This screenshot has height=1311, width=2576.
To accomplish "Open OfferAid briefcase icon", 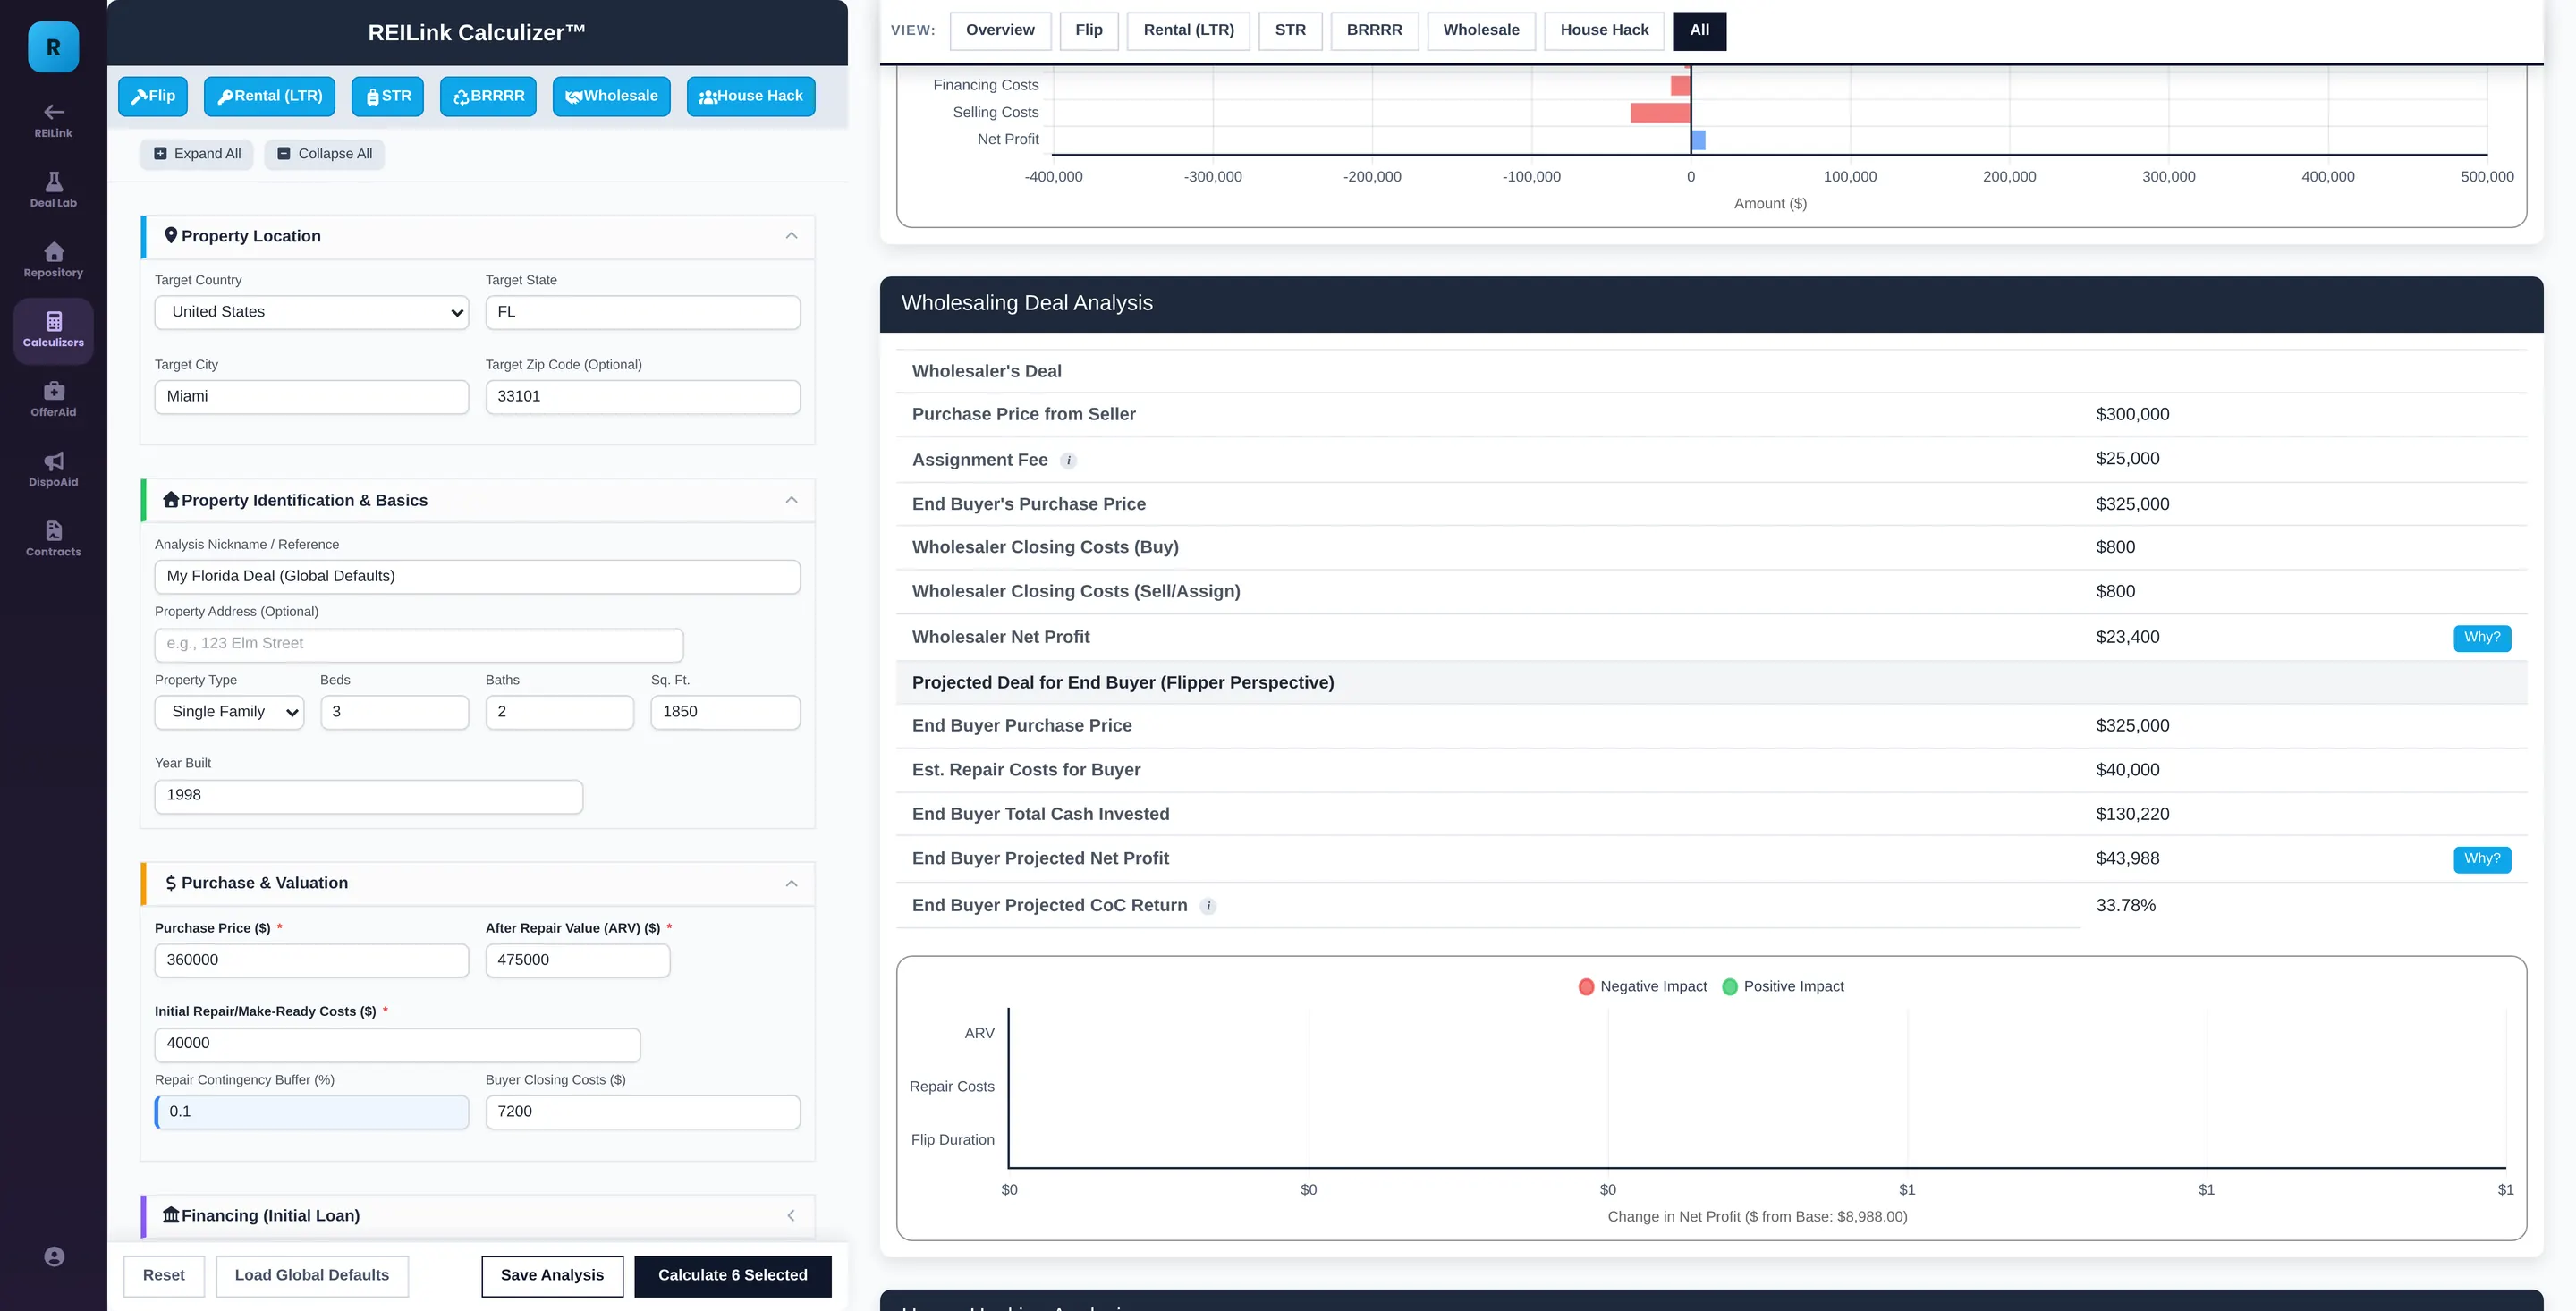I will pyautogui.click(x=53, y=391).
